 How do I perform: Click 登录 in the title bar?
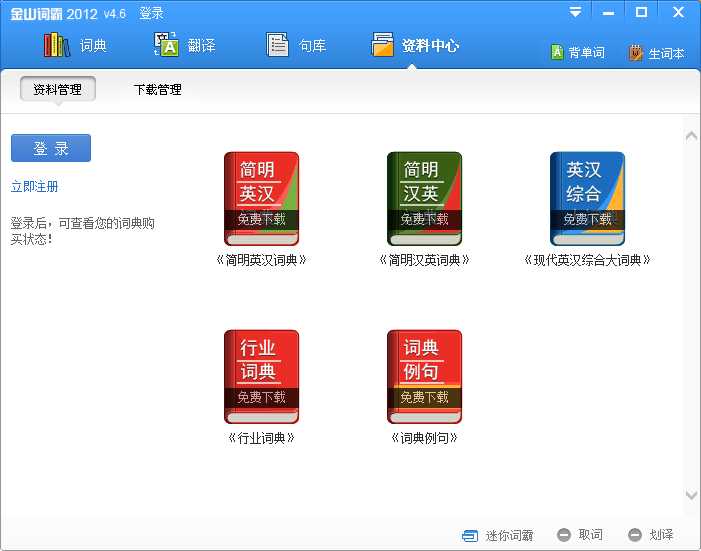[x=151, y=13]
